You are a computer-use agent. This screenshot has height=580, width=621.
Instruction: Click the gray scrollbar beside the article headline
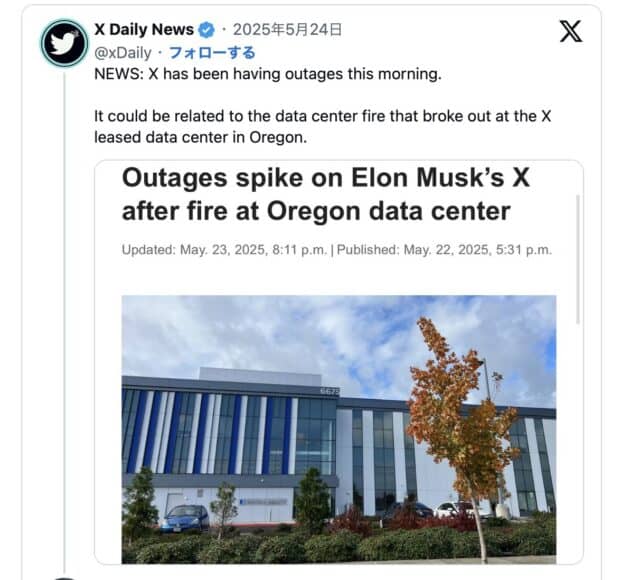(x=578, y=260)
